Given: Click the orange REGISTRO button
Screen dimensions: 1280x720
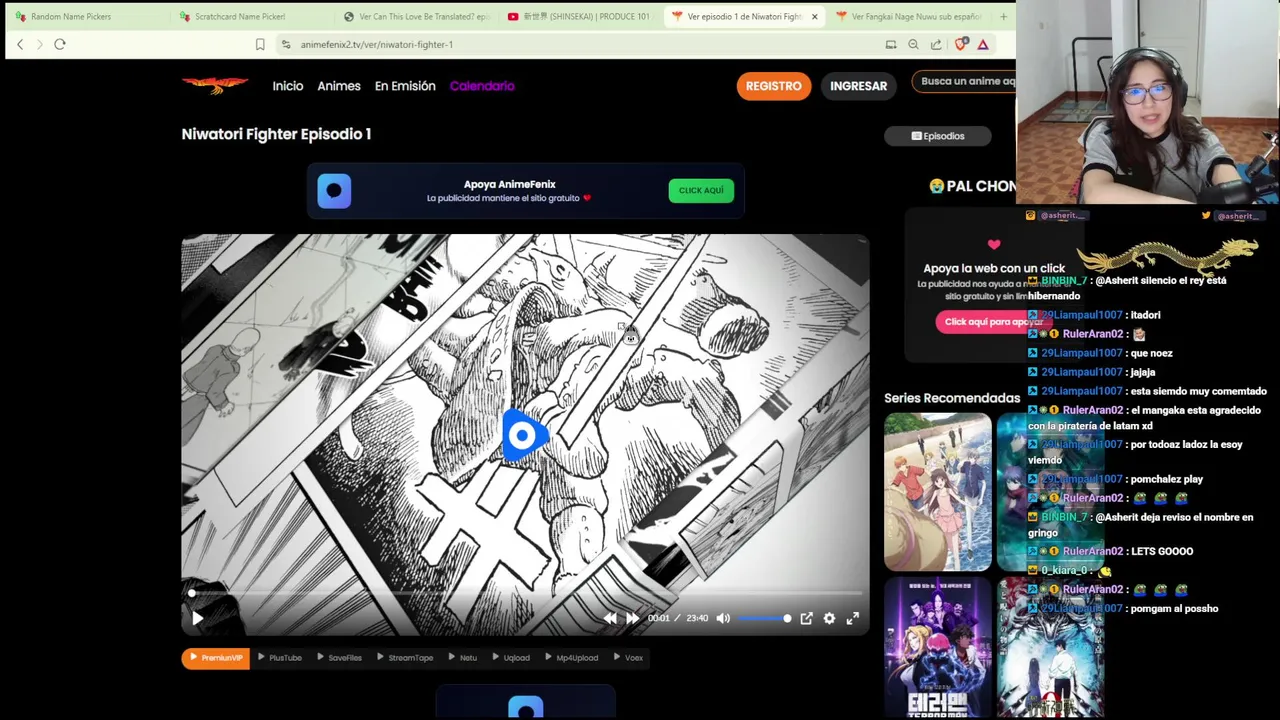Looking at the screenshot, I should [773, 86].
